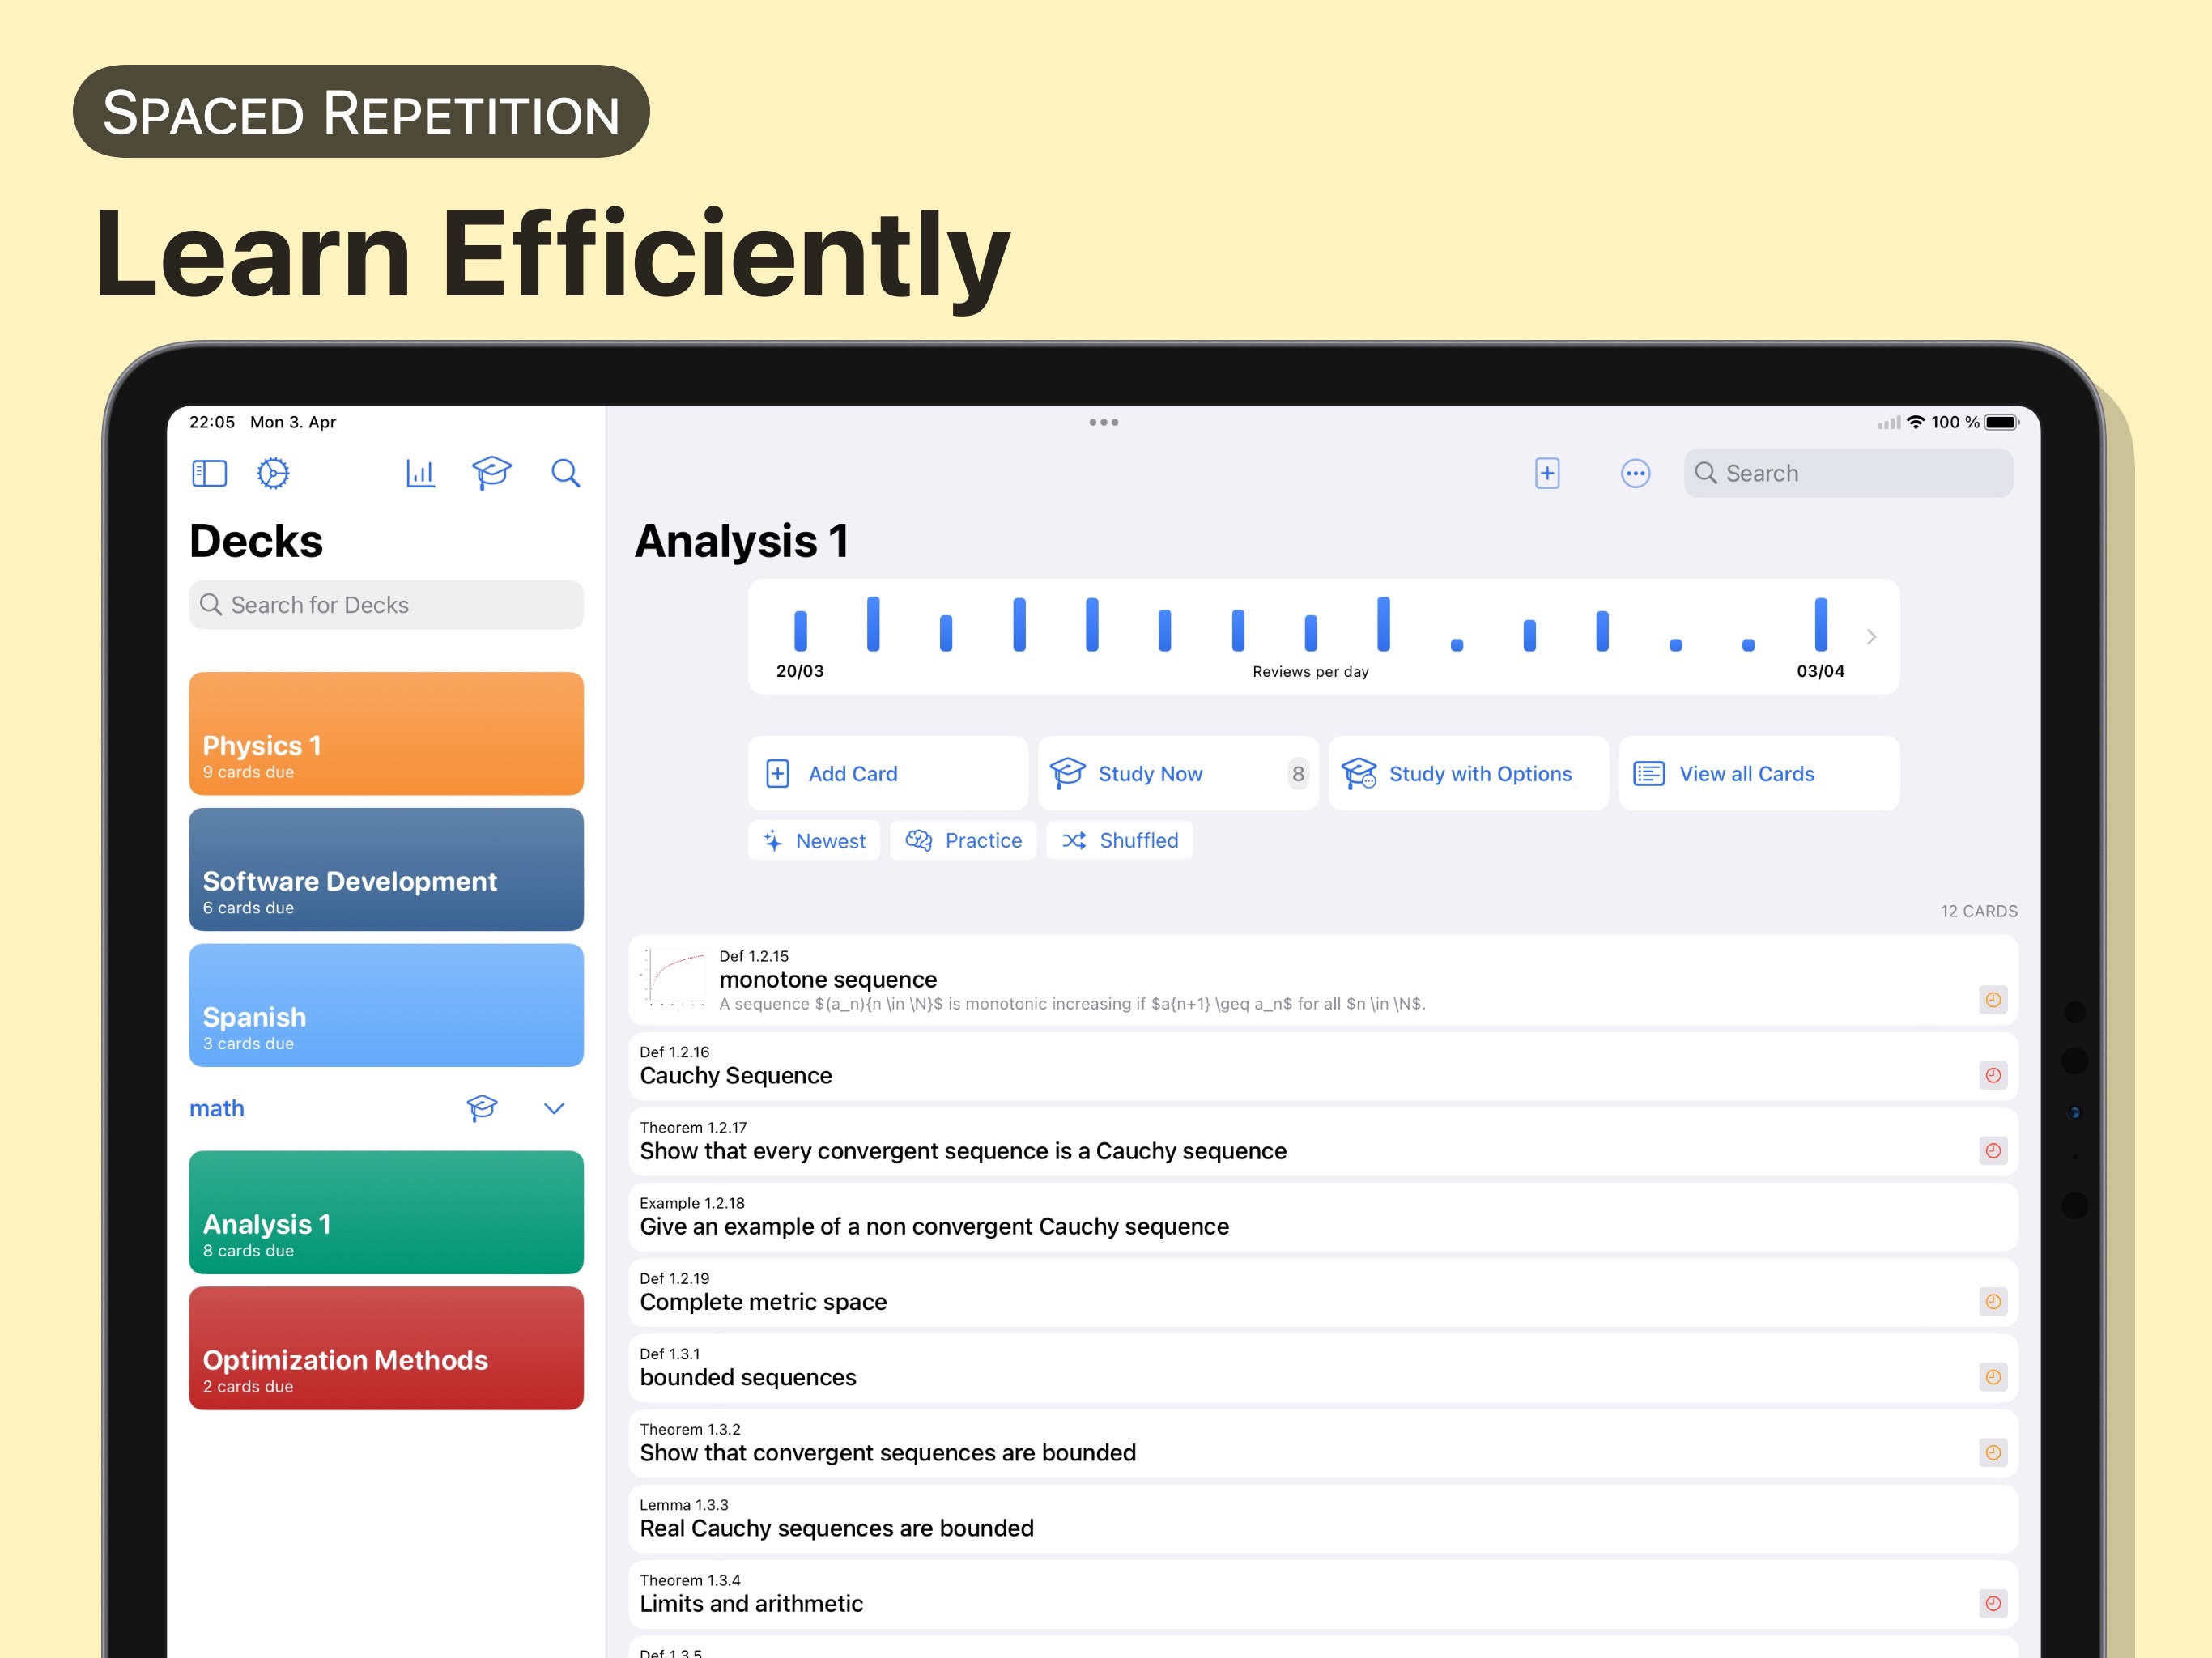Advance reviews chart with right chevron
The height and width of the screenshot is (1658, 2212).
point(1871,637)
